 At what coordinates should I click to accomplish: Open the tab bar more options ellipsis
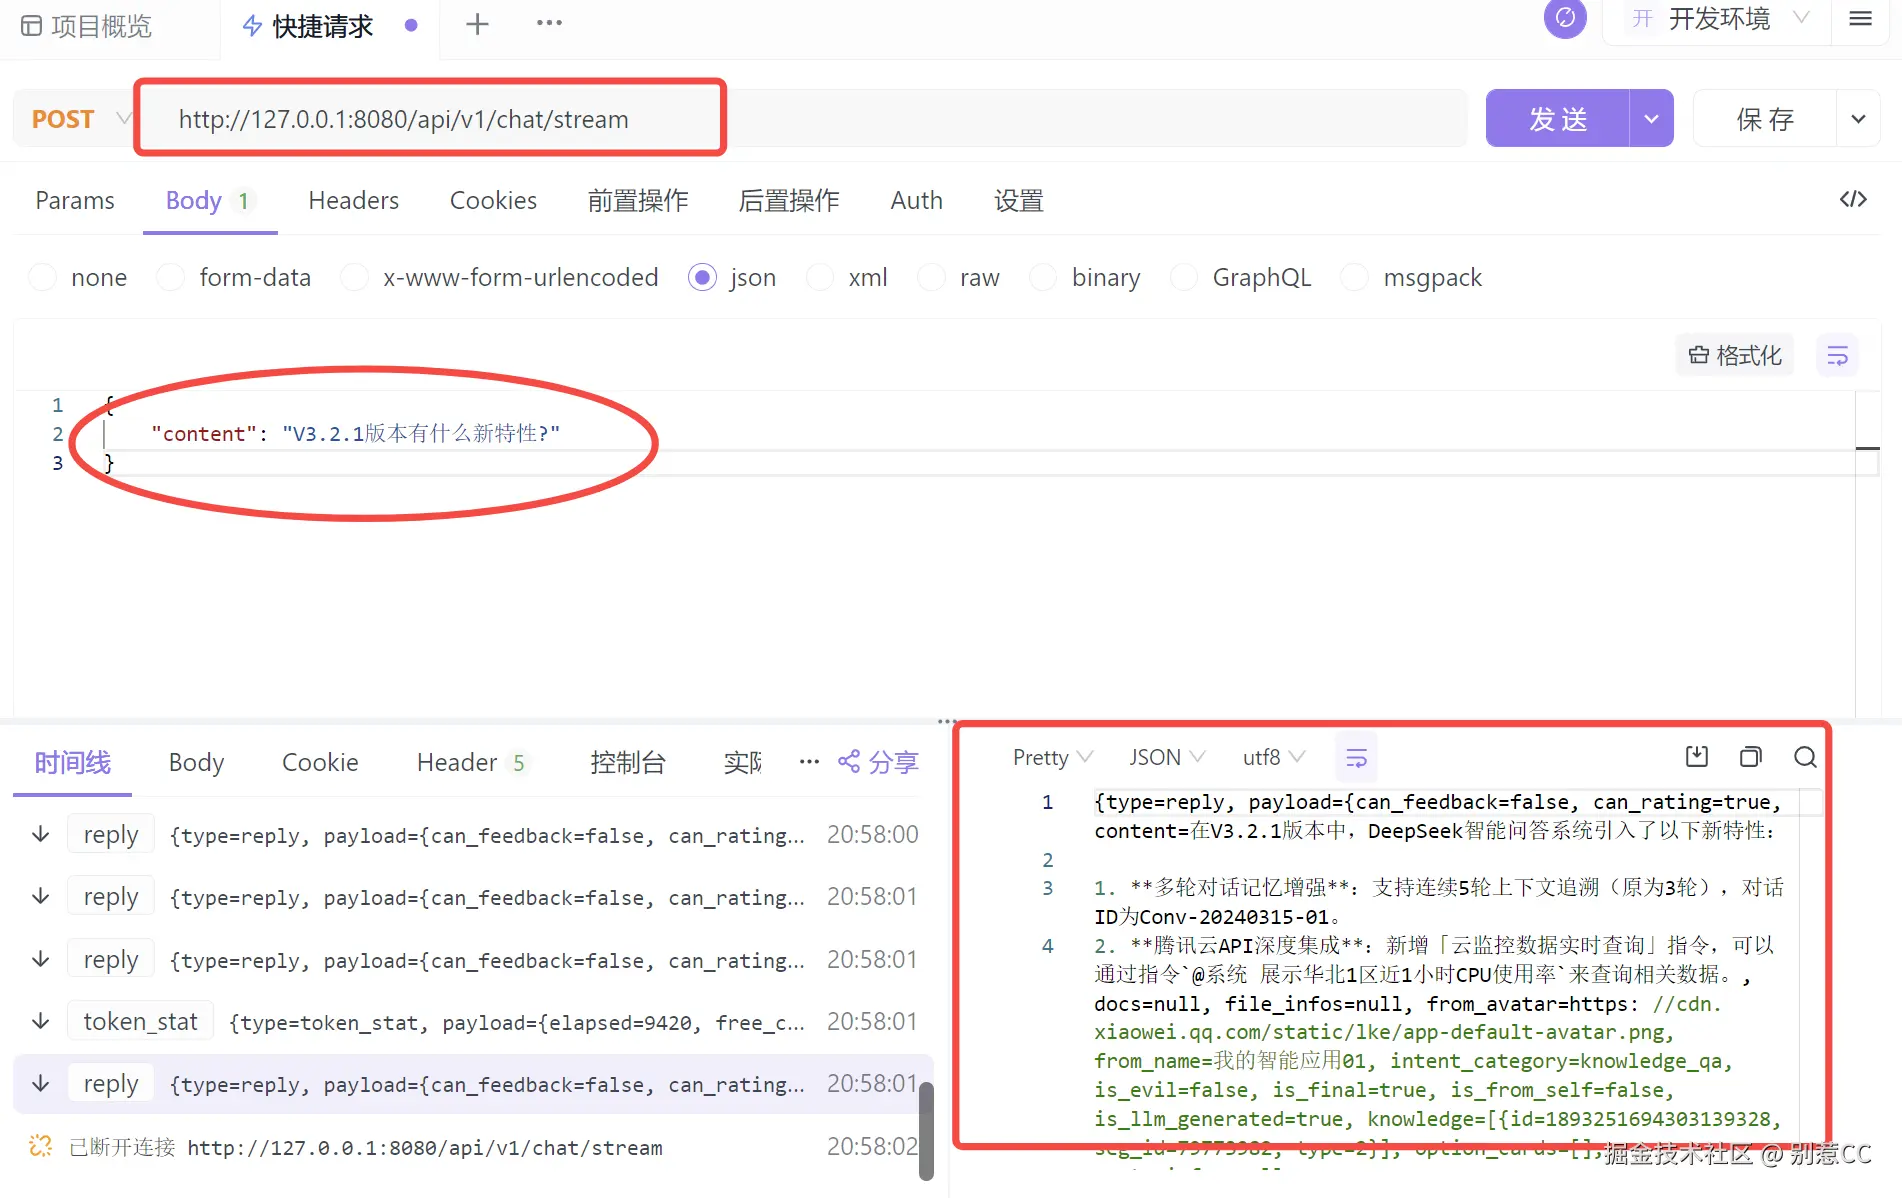tap(549, 23)
